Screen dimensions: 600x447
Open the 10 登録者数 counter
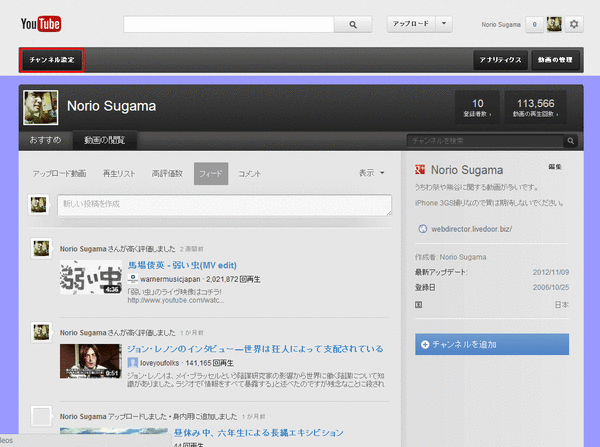[x=477, y=108]
